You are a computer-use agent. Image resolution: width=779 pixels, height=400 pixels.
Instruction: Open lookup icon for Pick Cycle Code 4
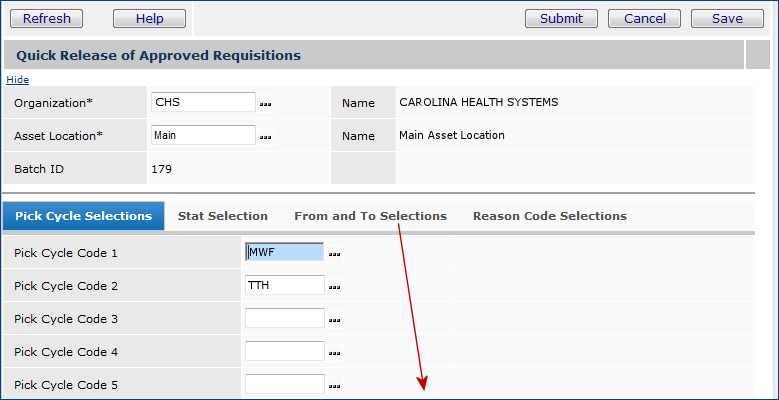point(335,353)
